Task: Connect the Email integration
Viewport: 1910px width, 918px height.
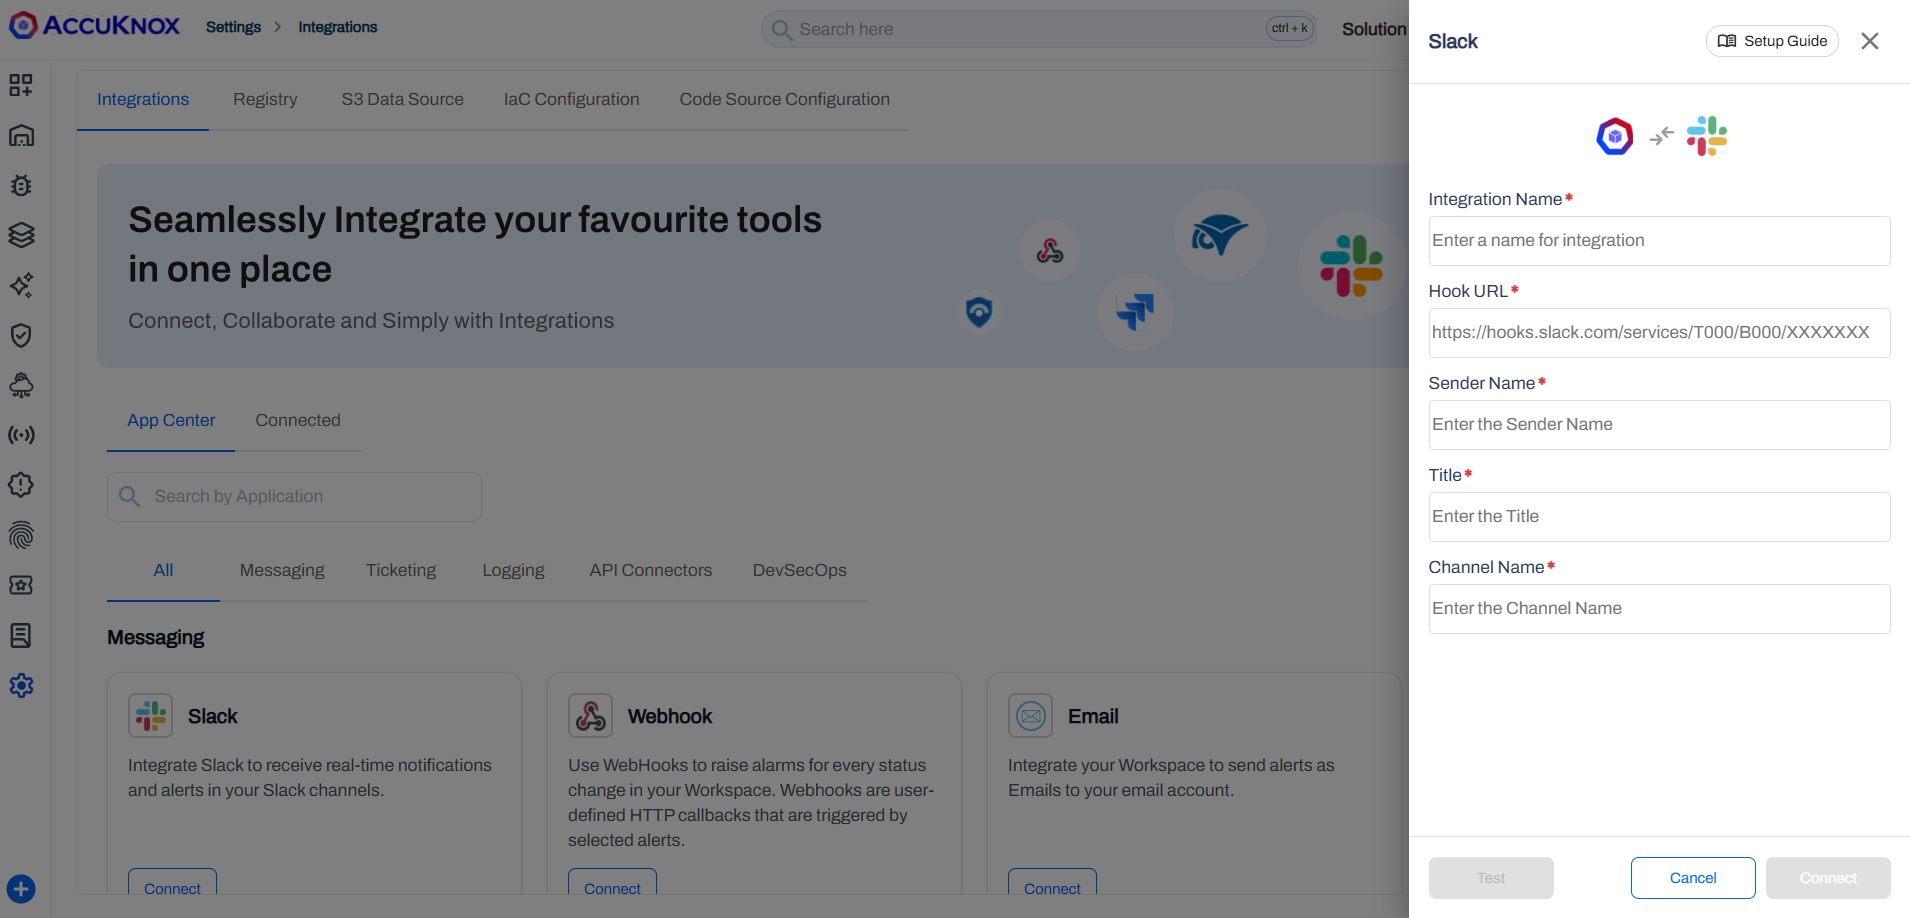Action: tap(1052, 888)
